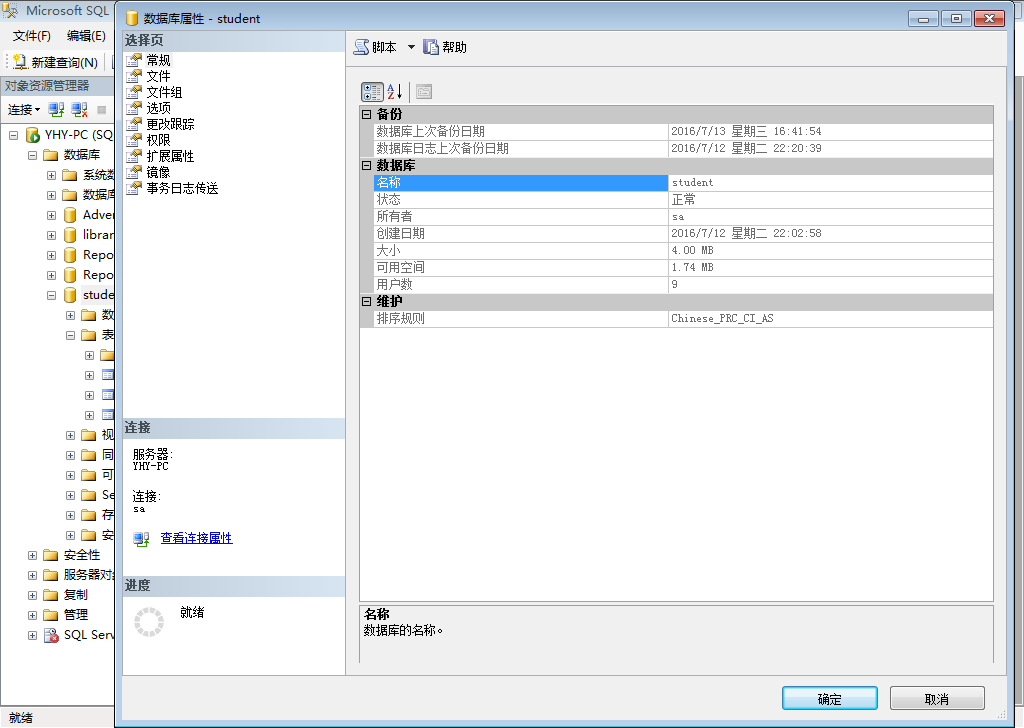Select the 文件组 page
This screenshot has width=1024, height=728.
pyautogui.click(x=164, y=92)
